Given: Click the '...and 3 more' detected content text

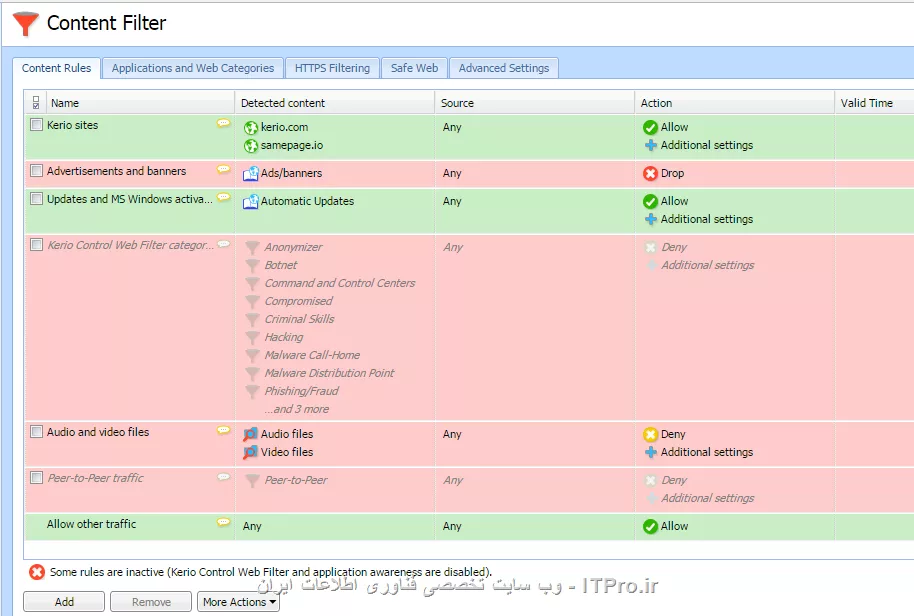Looking at the screenshot, I should (x=297, y=409).
